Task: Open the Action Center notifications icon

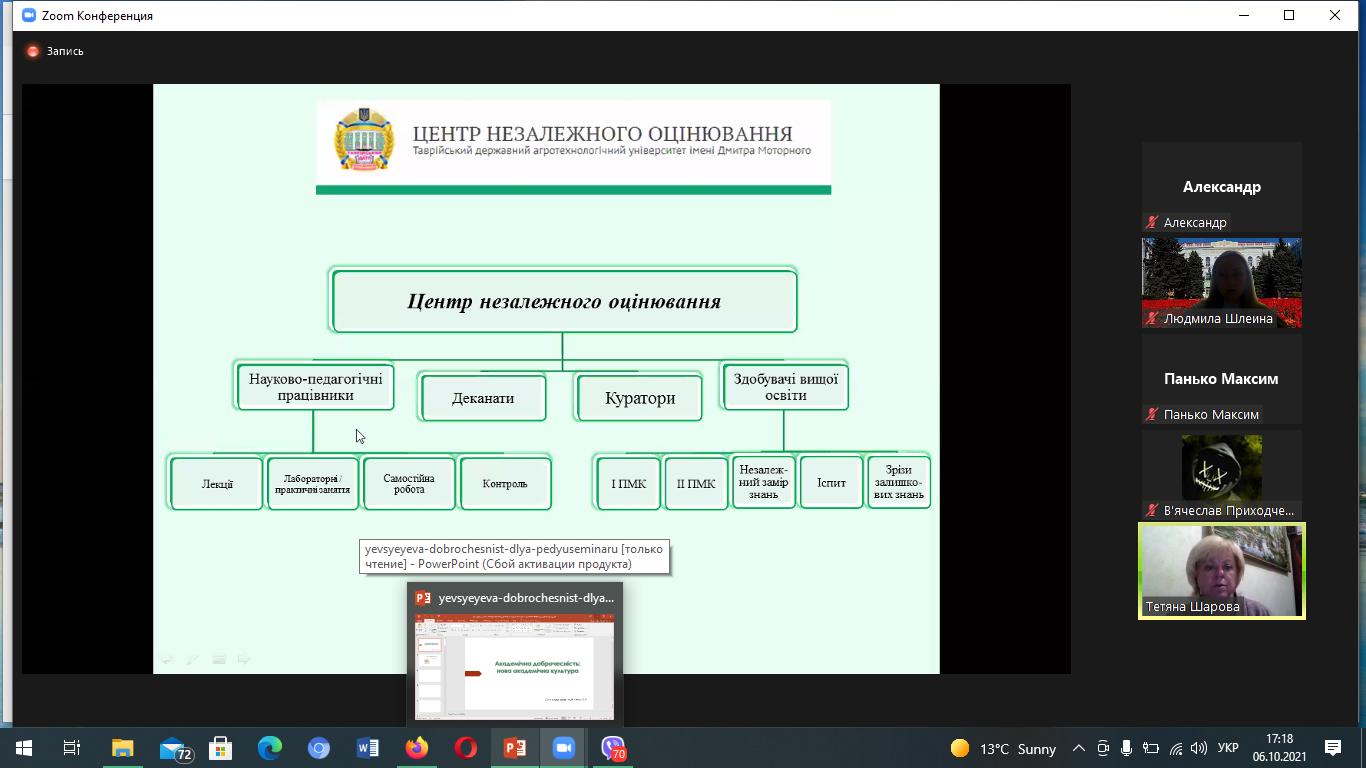Action: (x=1332, y=748)
